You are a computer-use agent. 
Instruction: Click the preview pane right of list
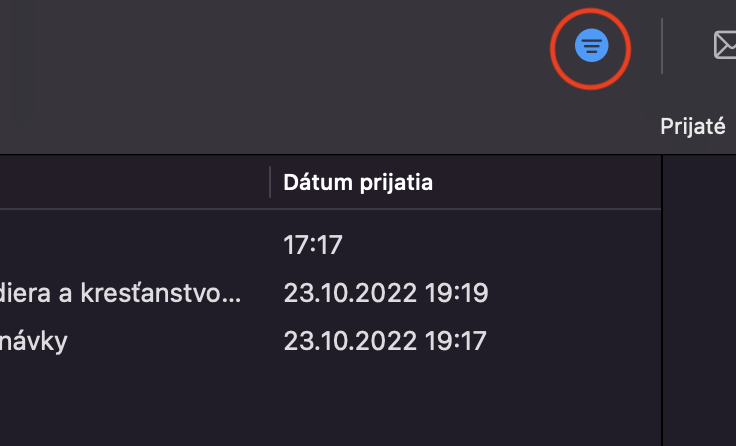tap(700, 300)
